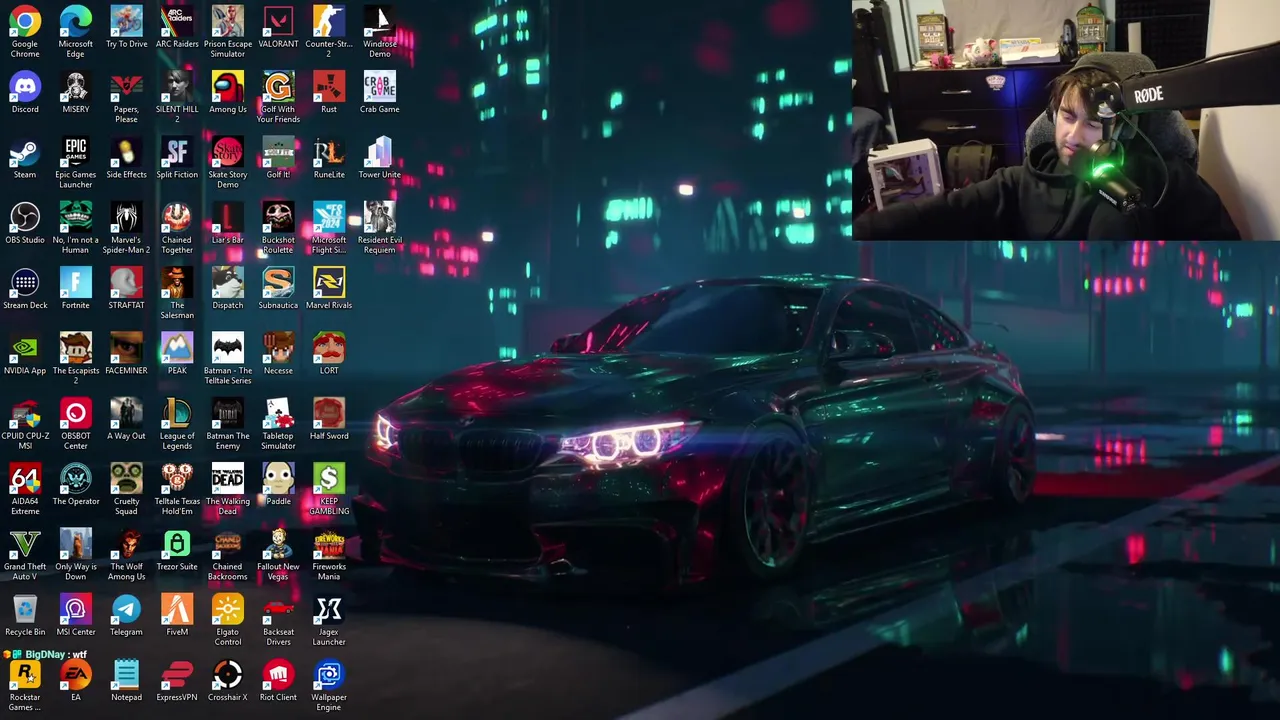The image size is (1280, 720).
Task: Open the NVIDIA App shortcut
Action: [25, 354]
